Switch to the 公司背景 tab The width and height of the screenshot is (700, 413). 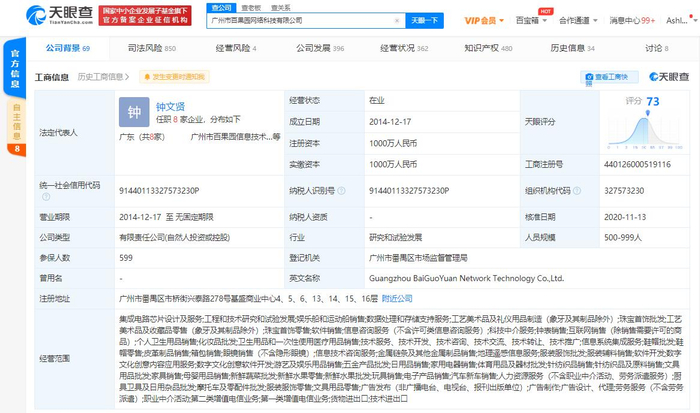point(67,48)
